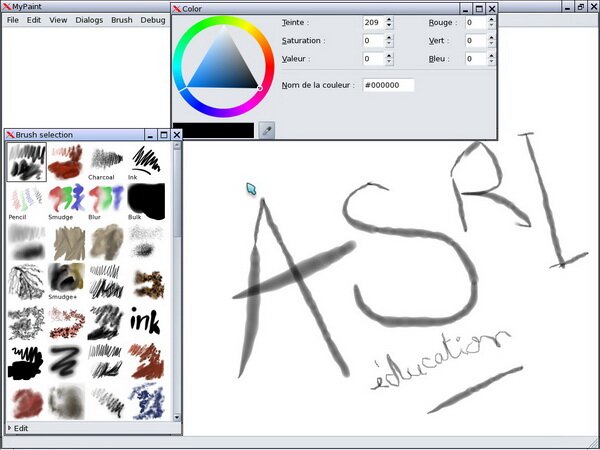The image size is (600, 450).
Task: Increase the Rouge value with up arrow
Action: click(491, 19)
